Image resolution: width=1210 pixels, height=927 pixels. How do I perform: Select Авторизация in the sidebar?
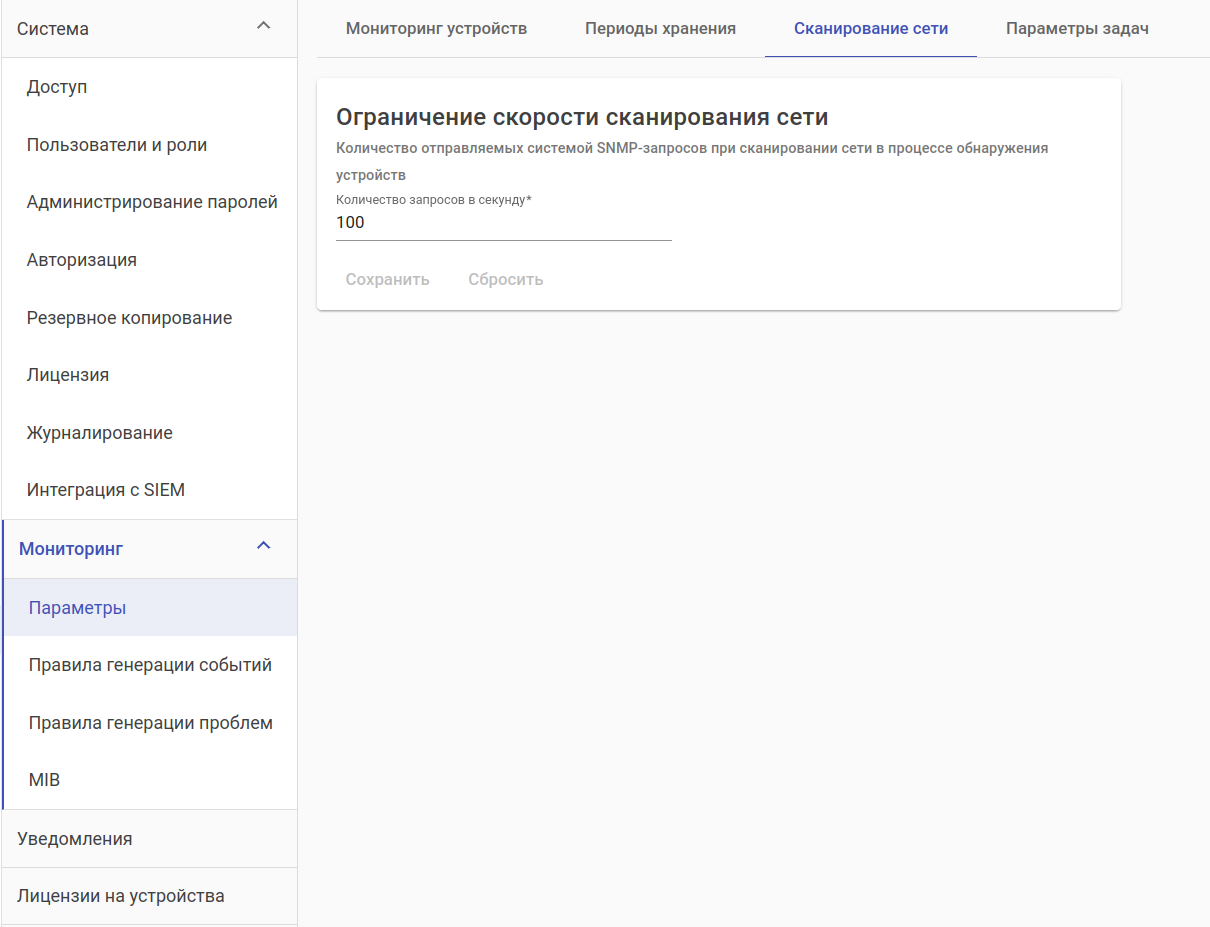click(82, 260)
